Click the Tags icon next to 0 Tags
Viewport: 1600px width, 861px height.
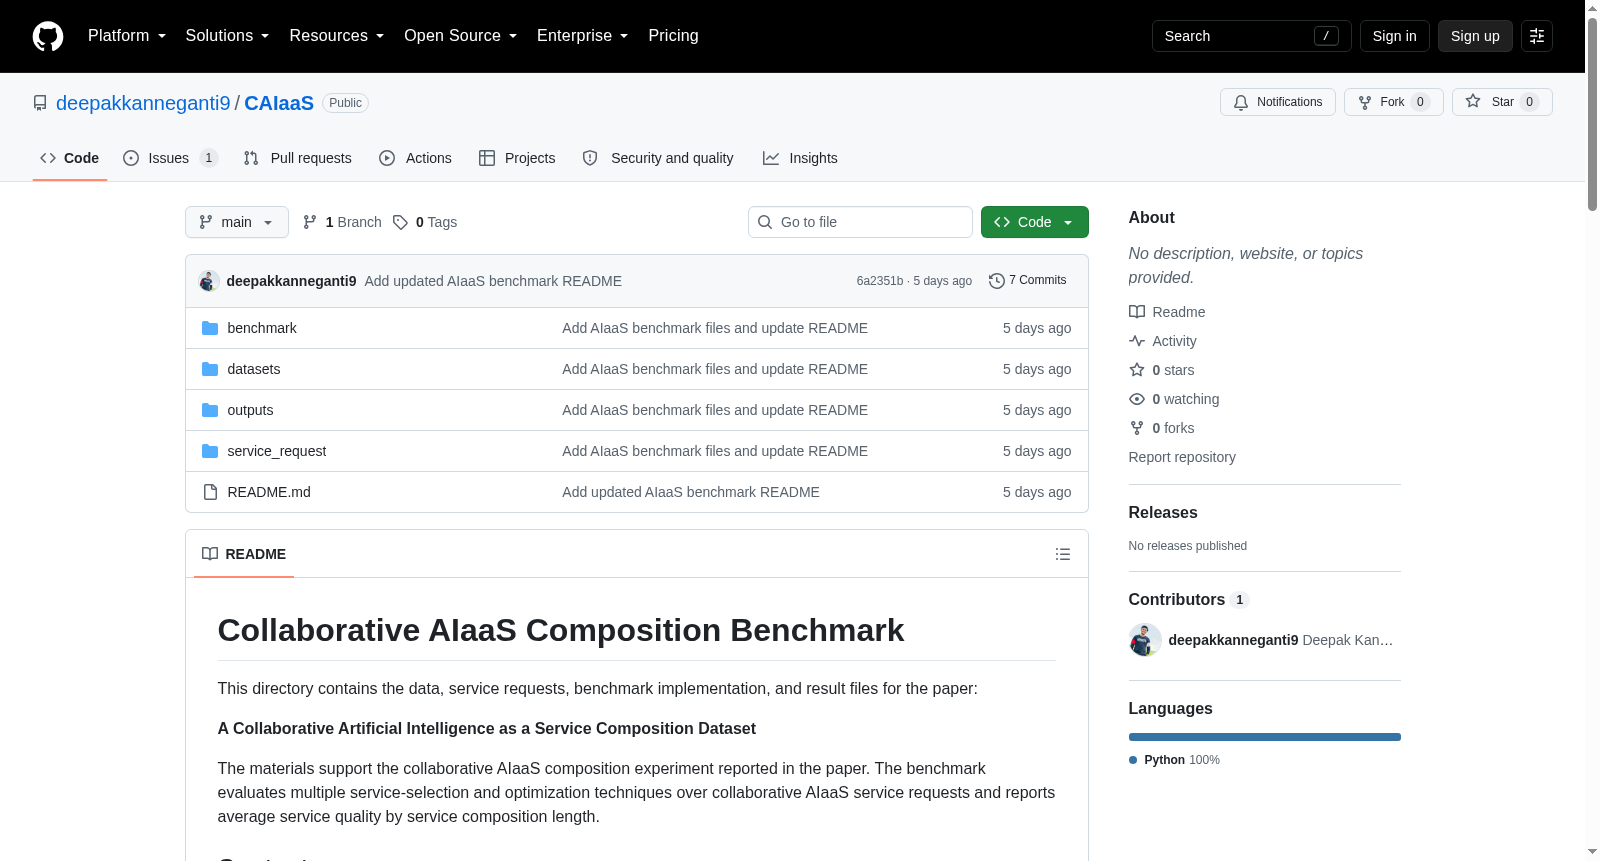point(400,222)
